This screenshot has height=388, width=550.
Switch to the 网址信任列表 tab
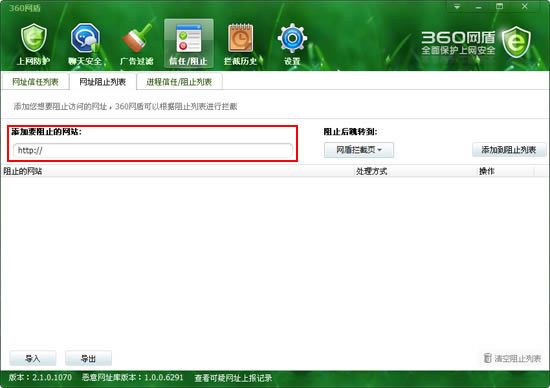(35, 82)
